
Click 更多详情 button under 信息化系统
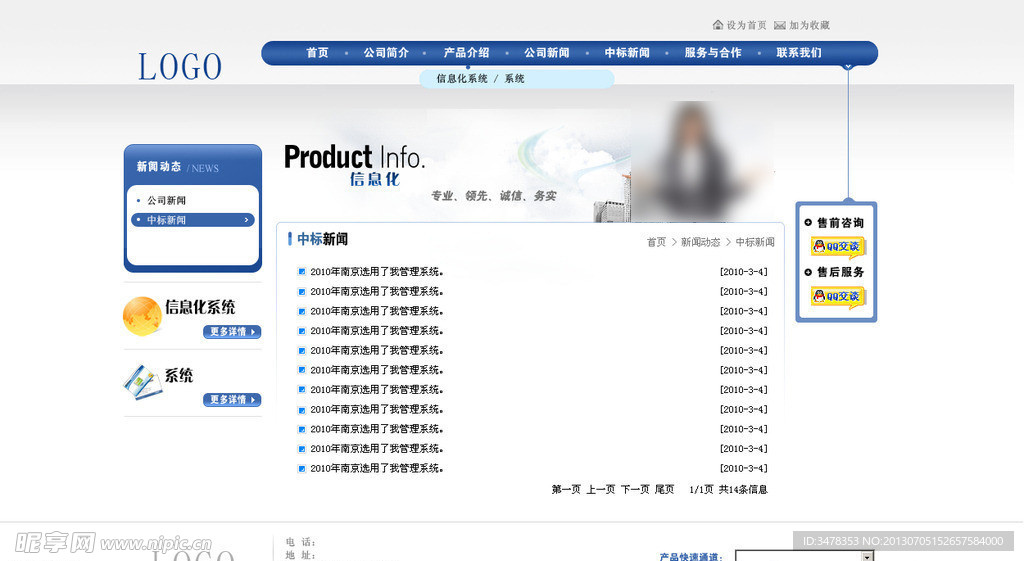(232, 332)
